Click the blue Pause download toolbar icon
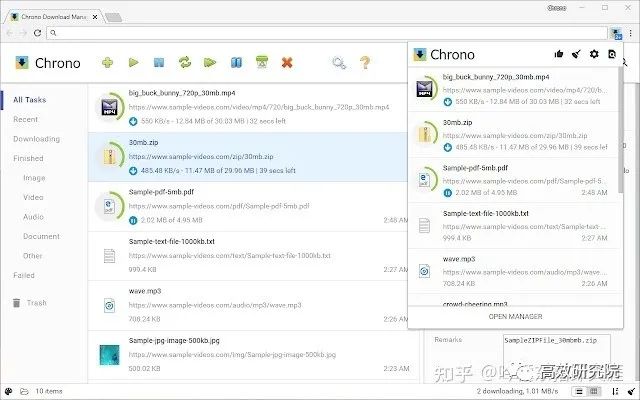Screen dimensions: 640x400 [159, 62]
